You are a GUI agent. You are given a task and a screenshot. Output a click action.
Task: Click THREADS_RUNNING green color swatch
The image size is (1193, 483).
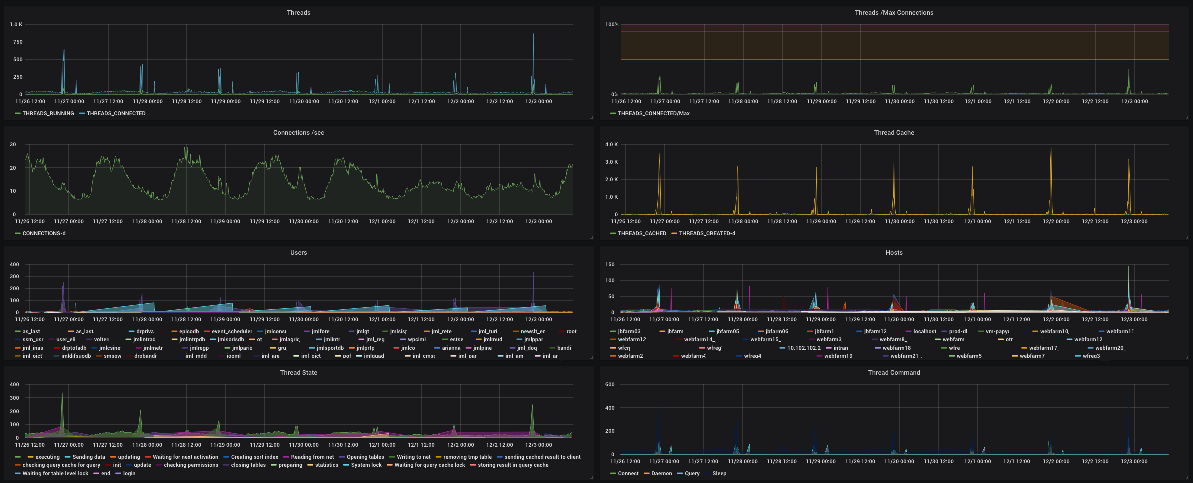click(18, 113)
